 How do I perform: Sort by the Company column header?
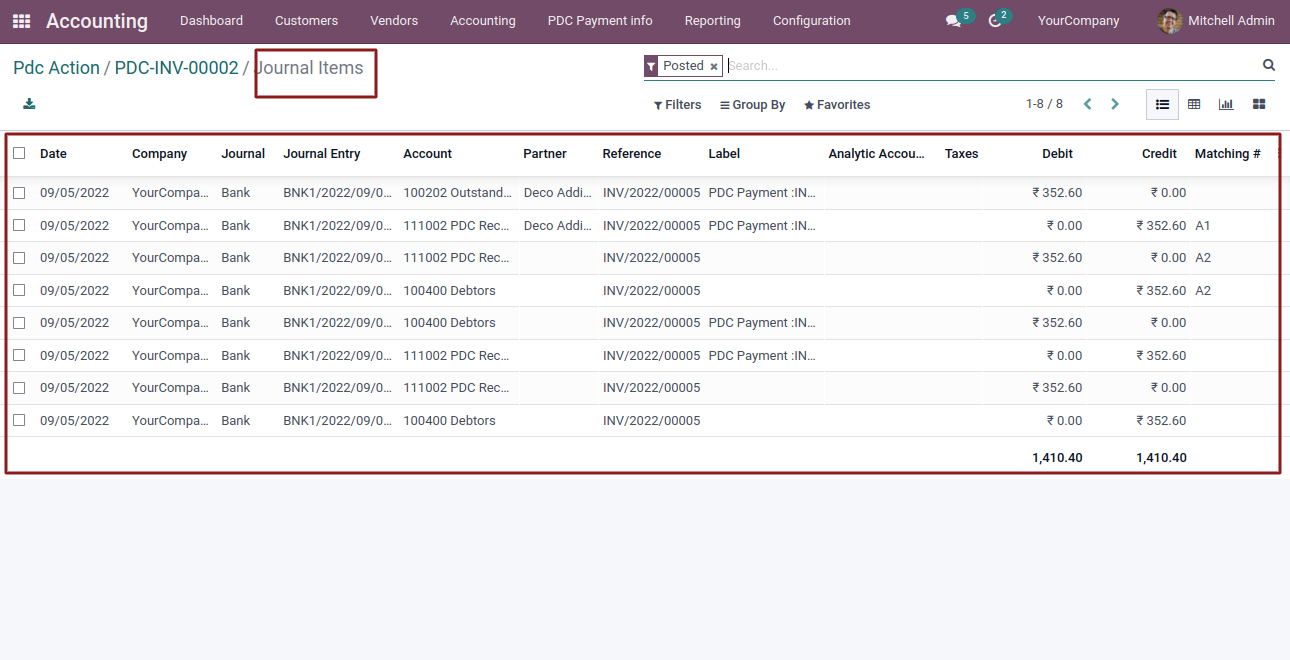pos(160,154)
